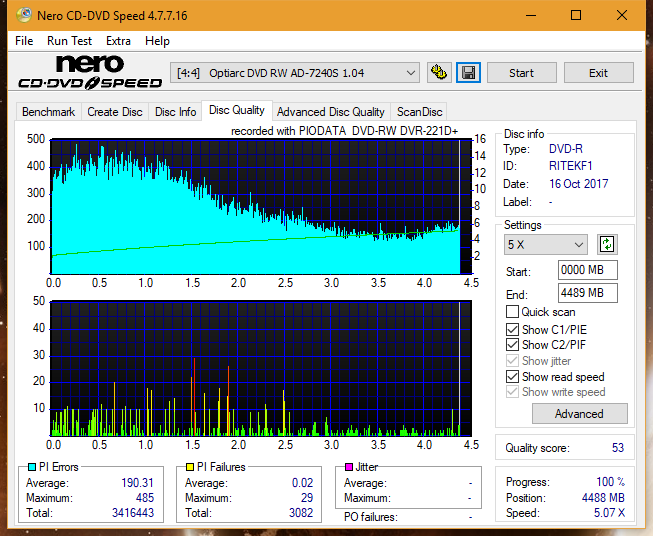Open the File menu
The image size is (653, 536).
pyautogui.click(x=24, y=41)
